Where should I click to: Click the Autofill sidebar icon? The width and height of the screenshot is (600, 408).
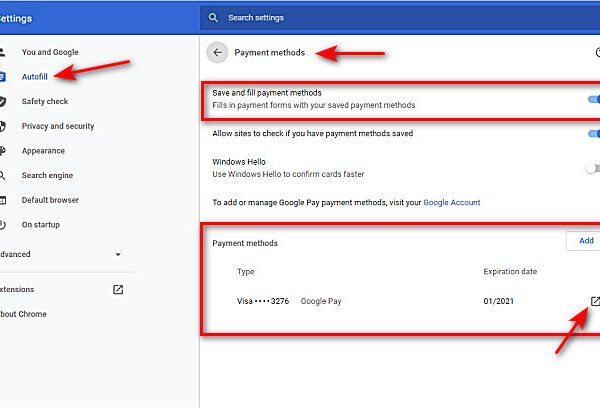(x=3, y=76)
